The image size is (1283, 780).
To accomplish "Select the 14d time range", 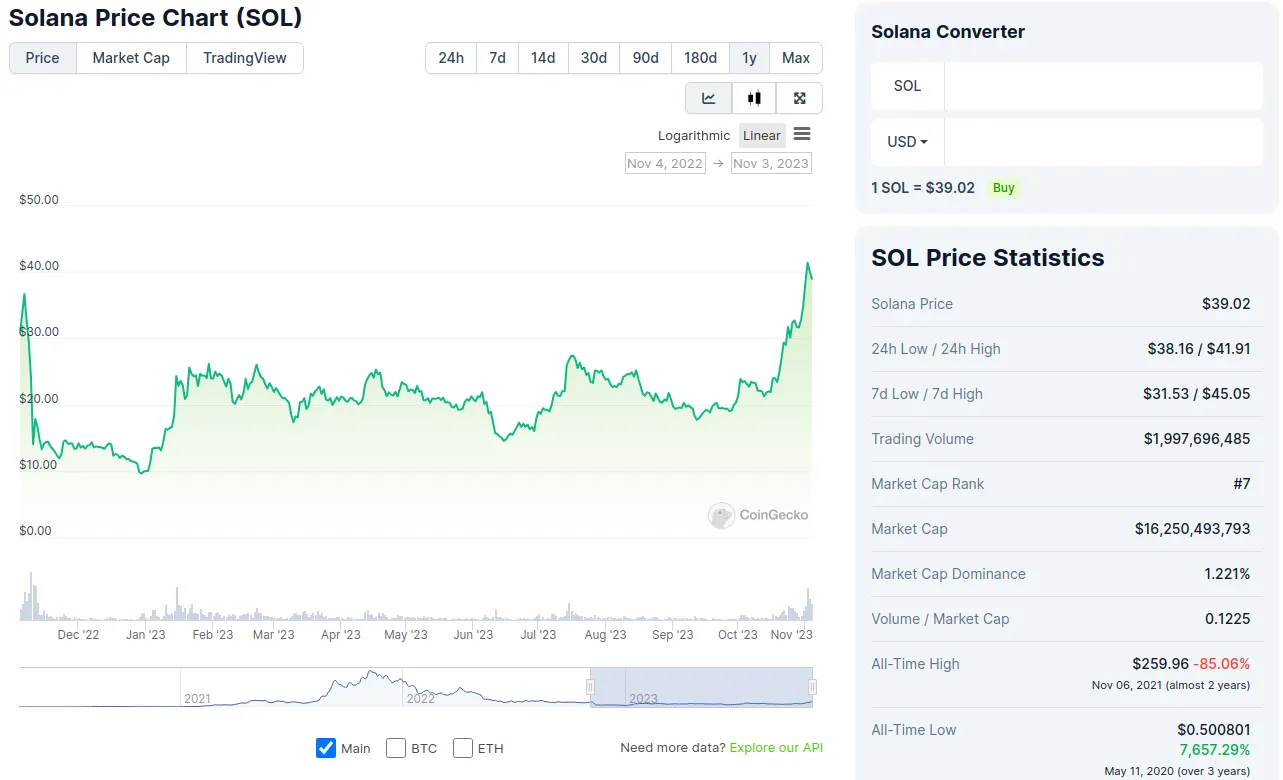I will [x=543, y=58].
